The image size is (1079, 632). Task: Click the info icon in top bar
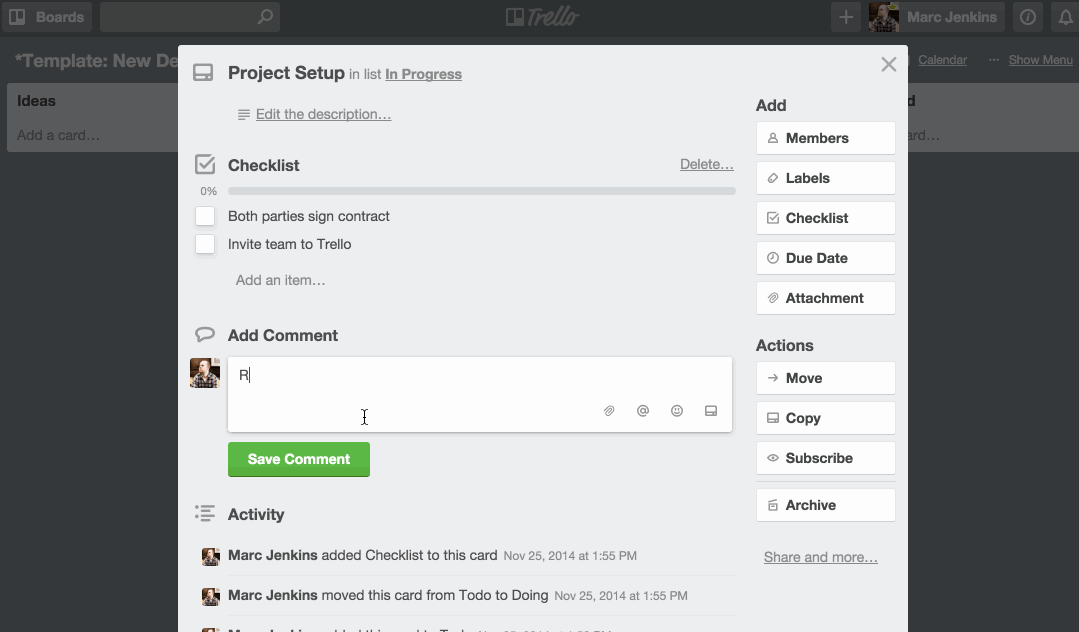coord(1027,17)
